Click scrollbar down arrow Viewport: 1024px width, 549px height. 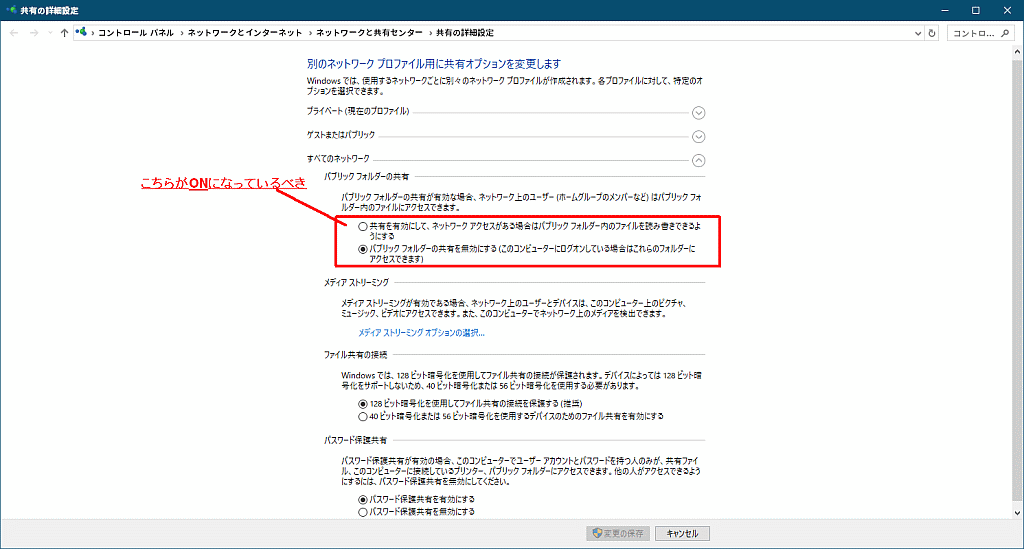point(1017,513)
